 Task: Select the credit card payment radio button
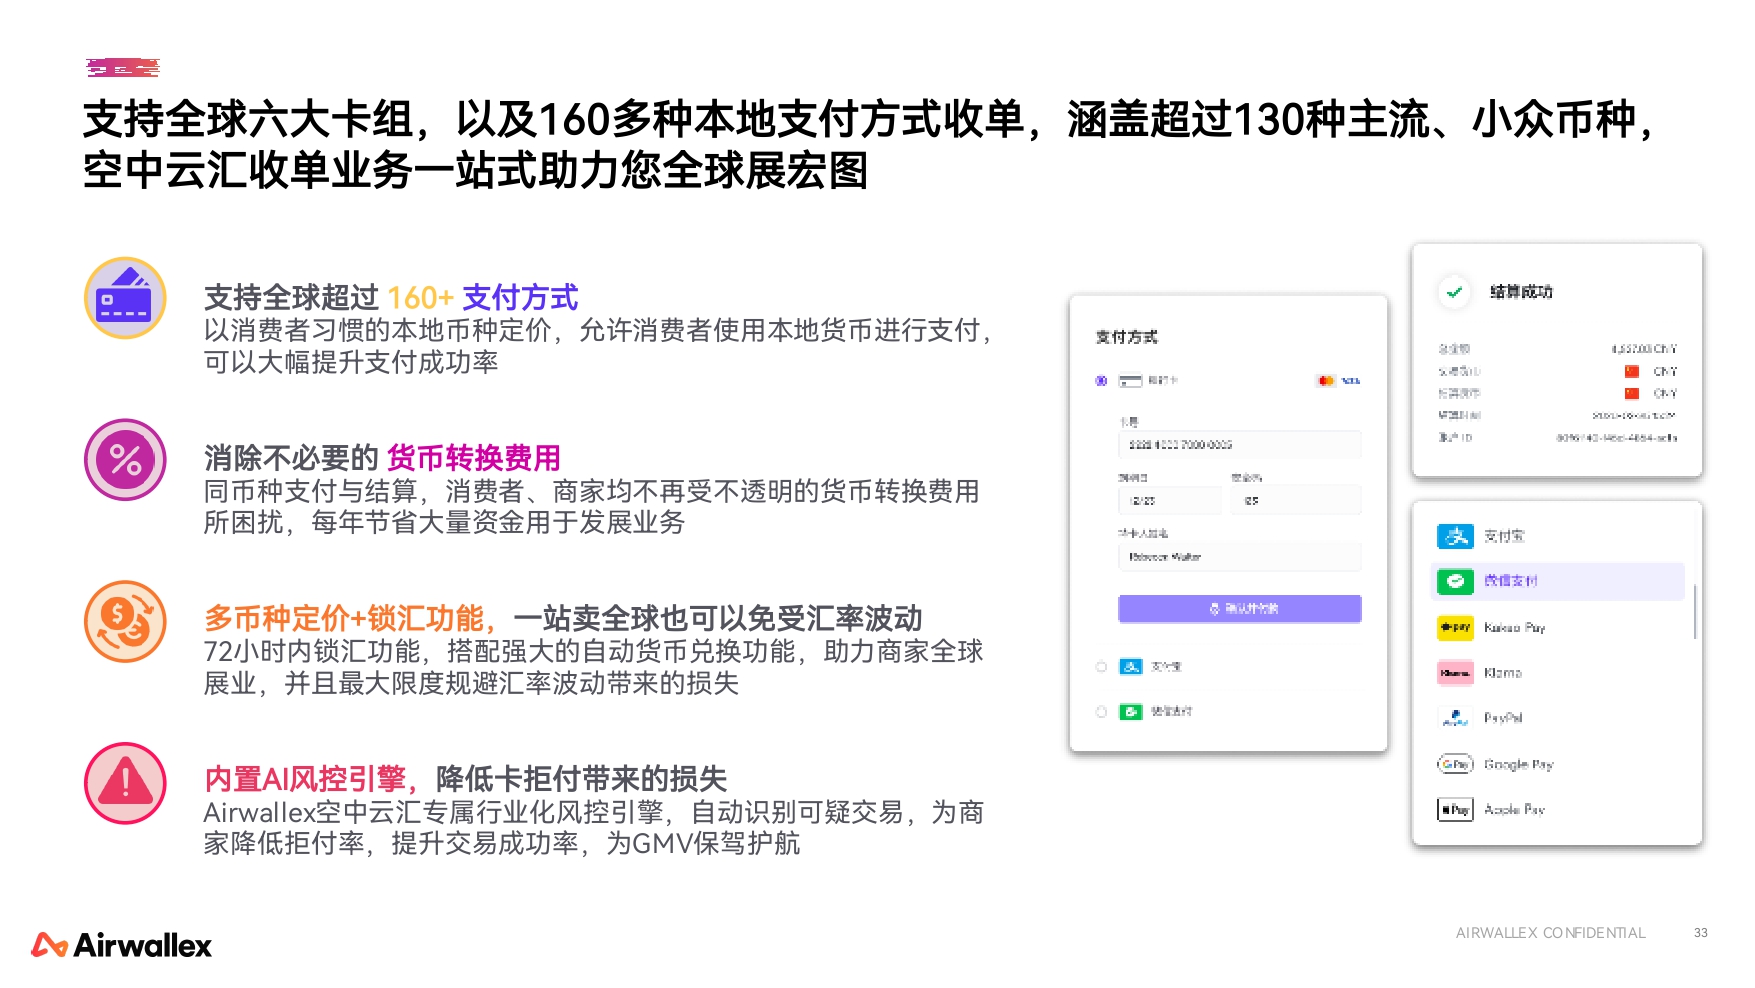[1101, 381]
